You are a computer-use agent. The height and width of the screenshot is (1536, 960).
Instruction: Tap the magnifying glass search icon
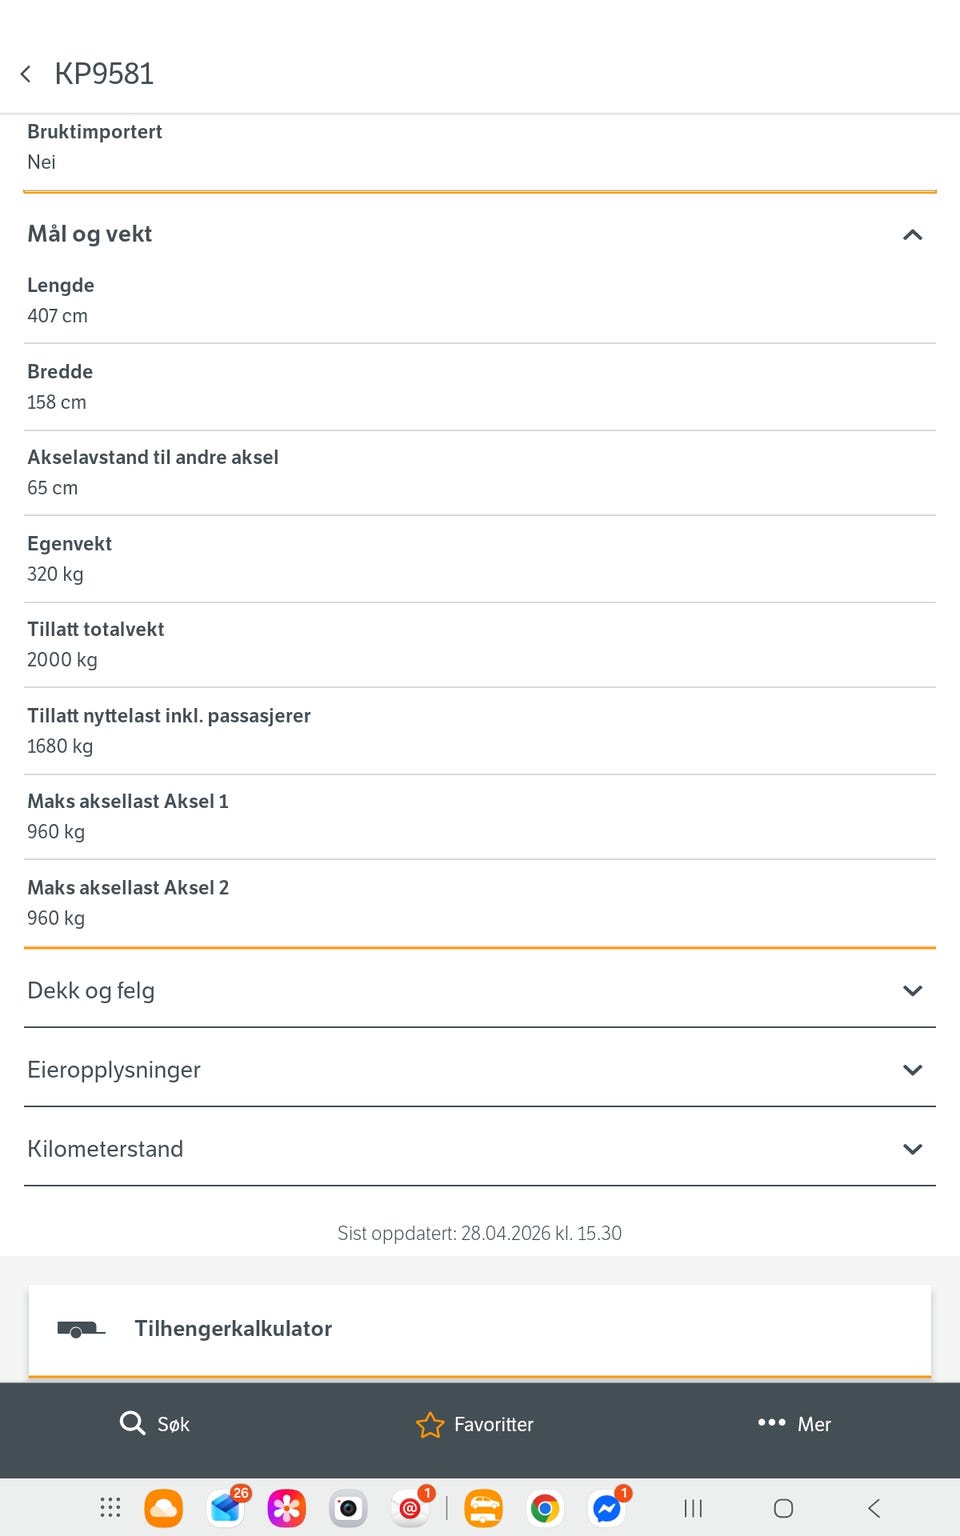pyautogui.click(x=132, y=1423)
